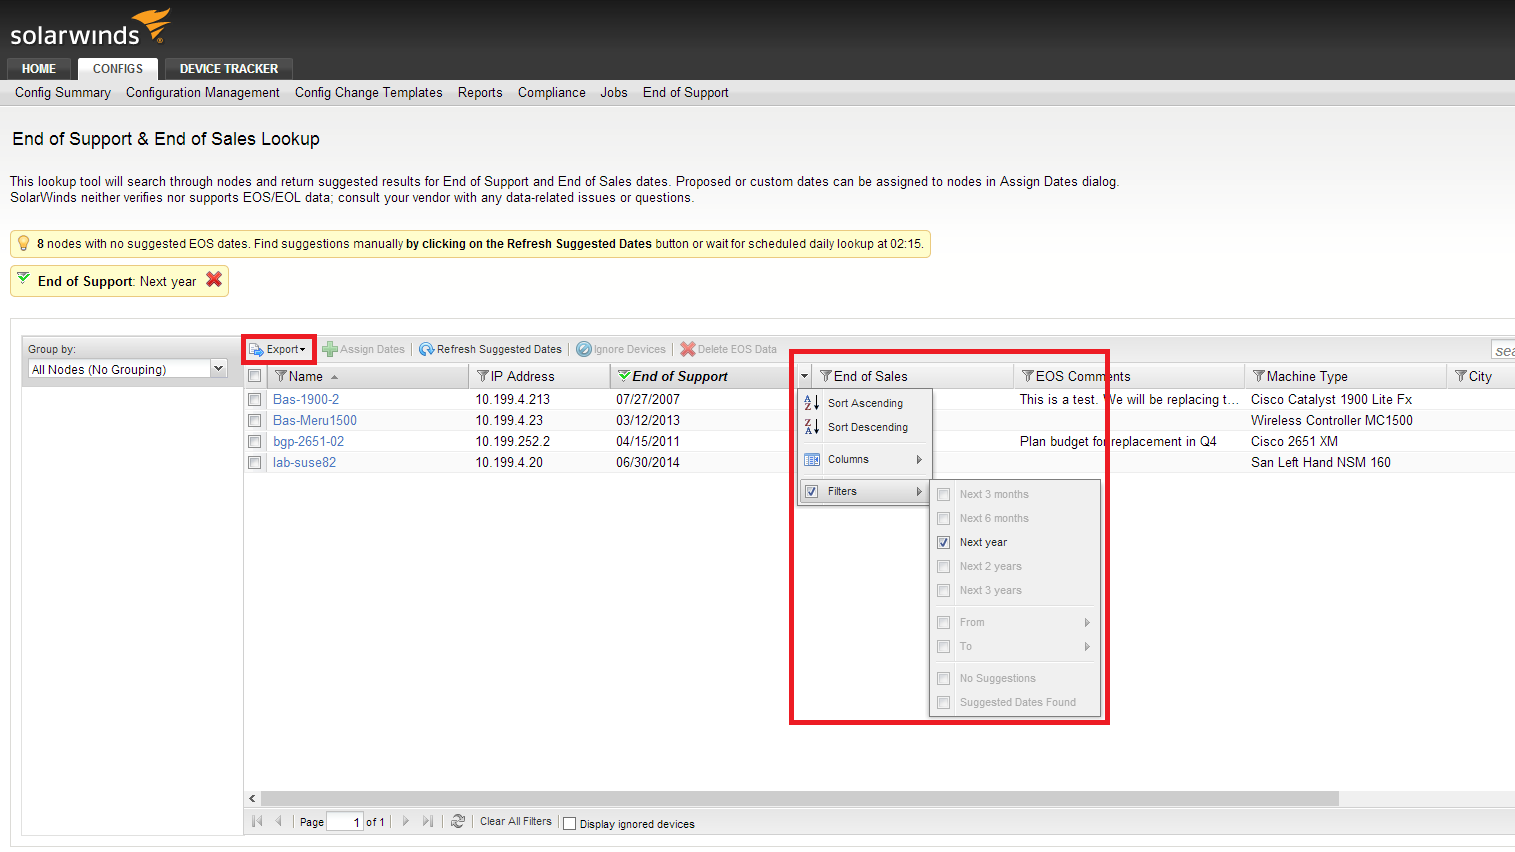Open the Bas-Meru1500 node link
Image resolution: width=1515 pixels, height=852 pixels.
coord(315,420)
